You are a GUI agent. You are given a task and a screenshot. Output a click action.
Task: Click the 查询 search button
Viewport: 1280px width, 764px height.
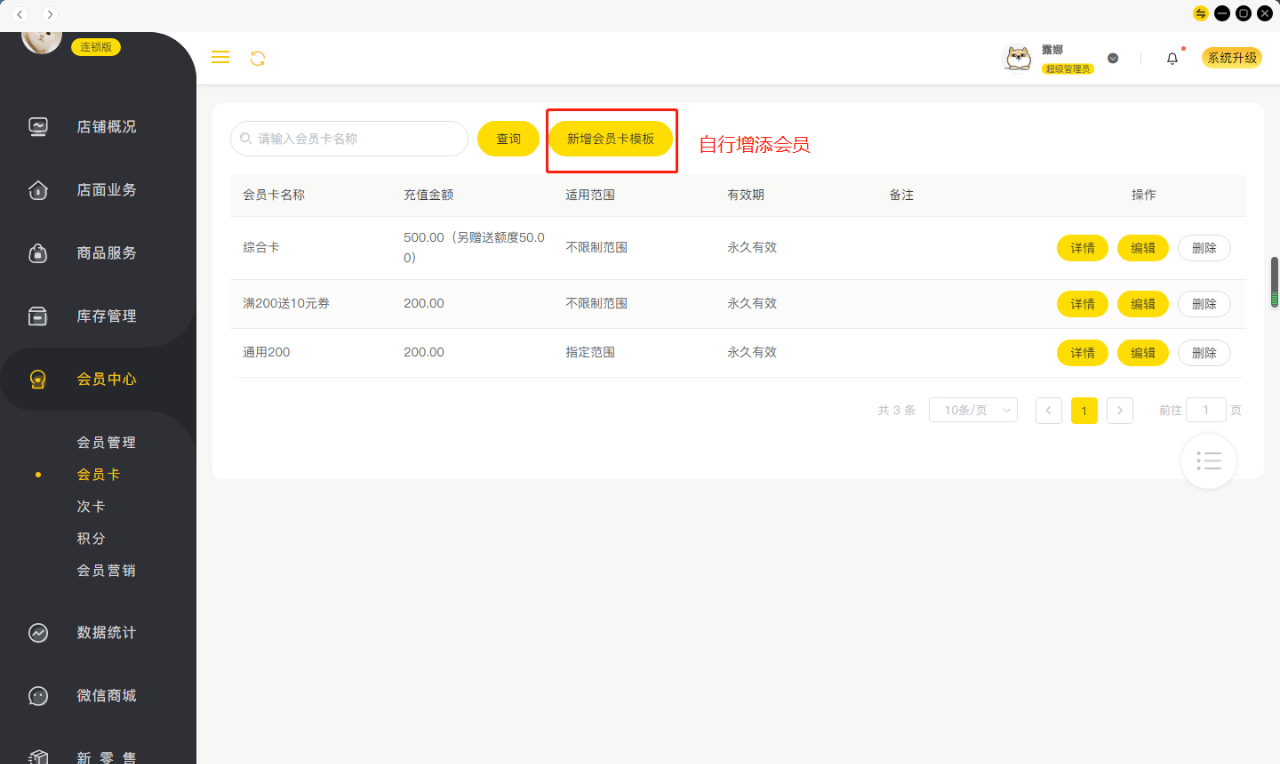pos(508,138)
